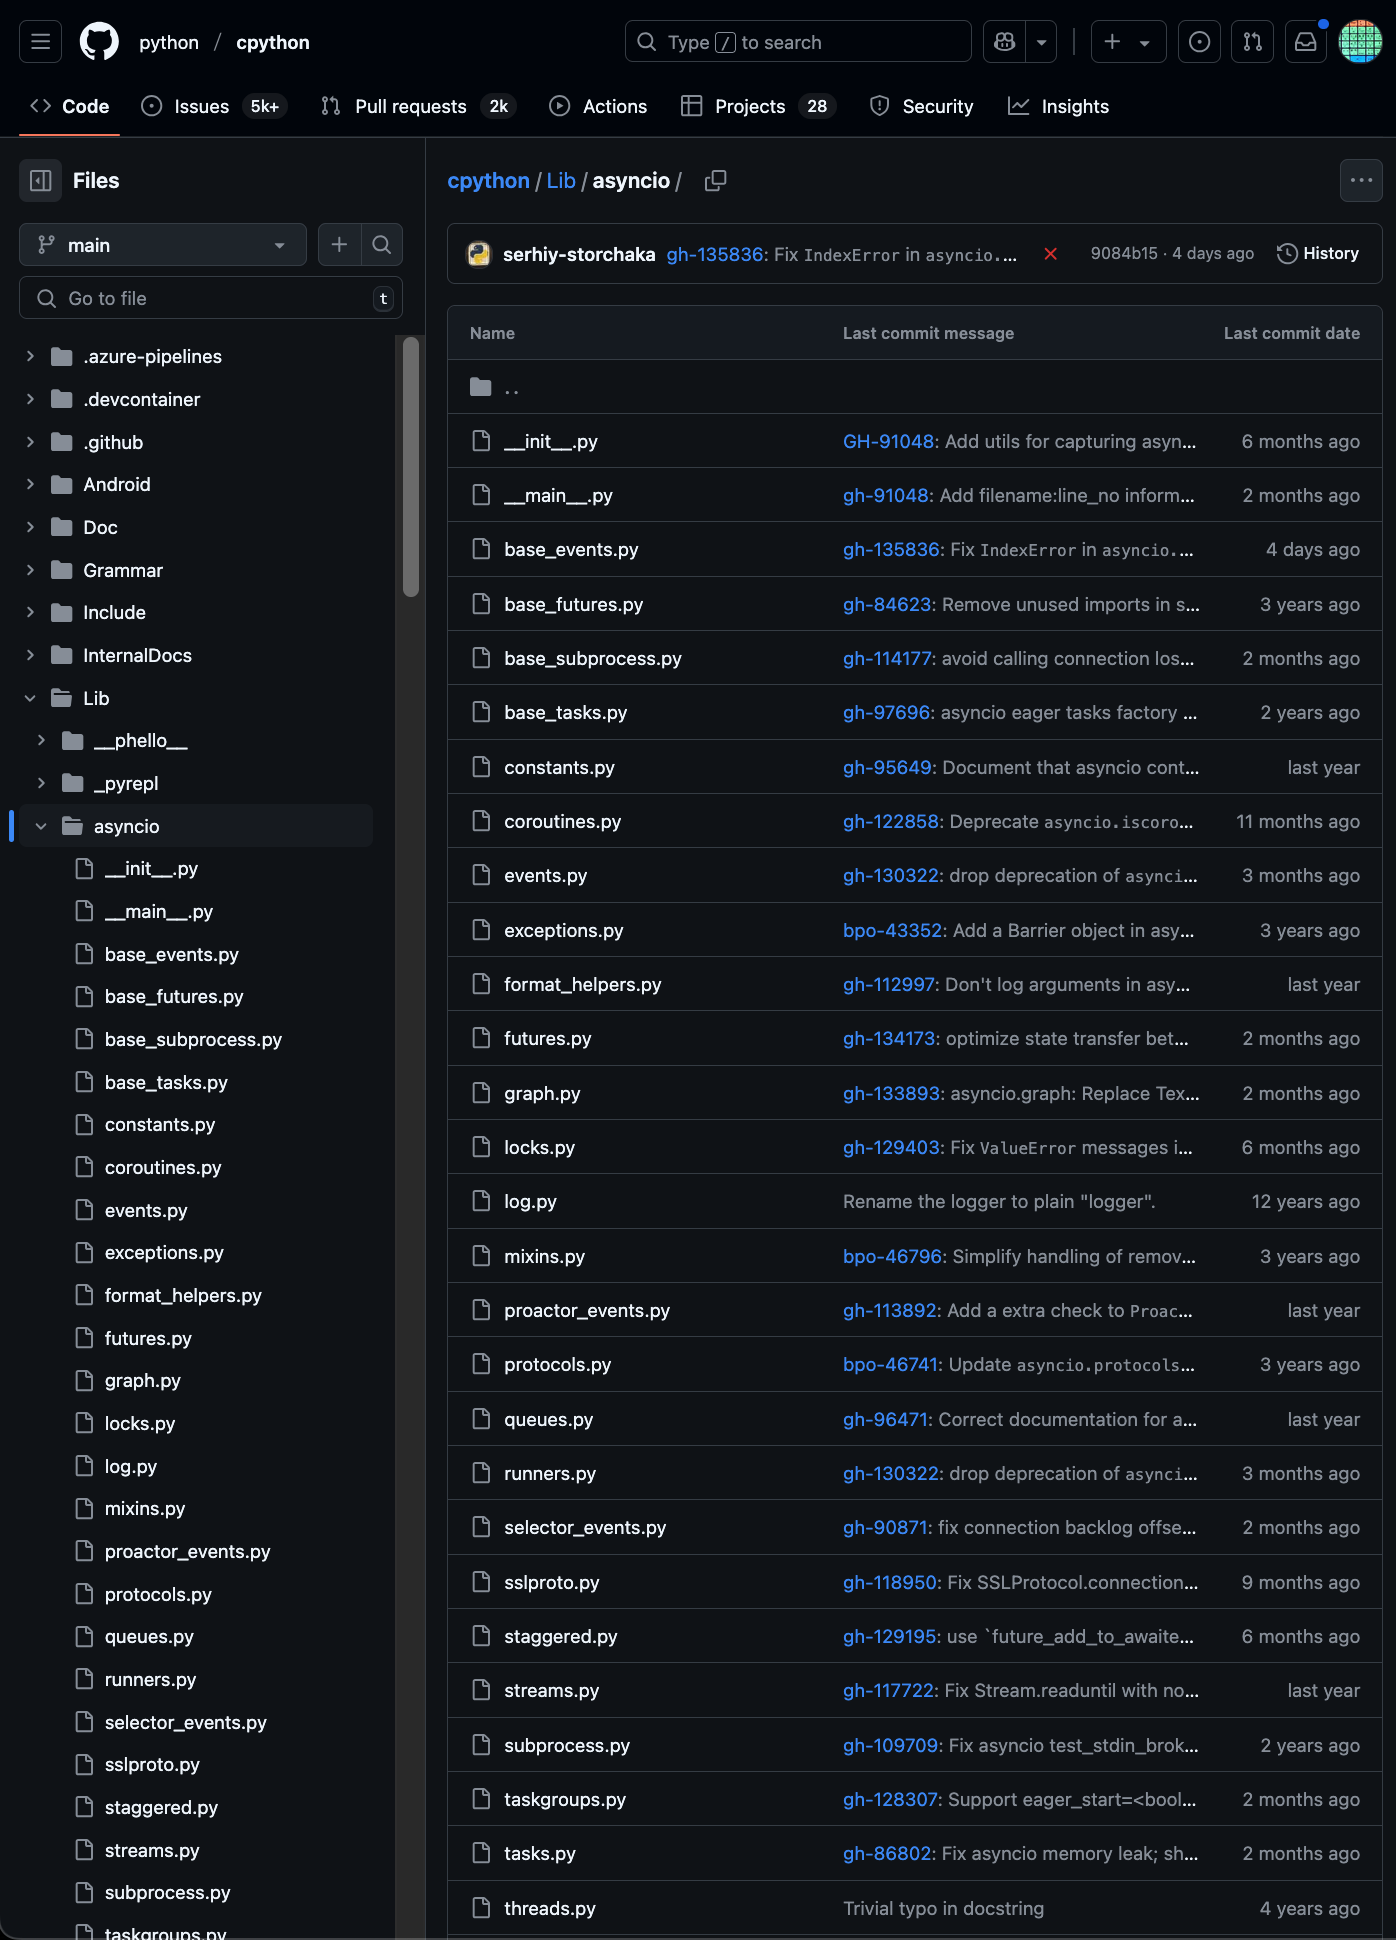Expand the Grammar folder
The width and height of the screenshot is (1396, 1940).
pyautogui.click(x=30, y=570)
